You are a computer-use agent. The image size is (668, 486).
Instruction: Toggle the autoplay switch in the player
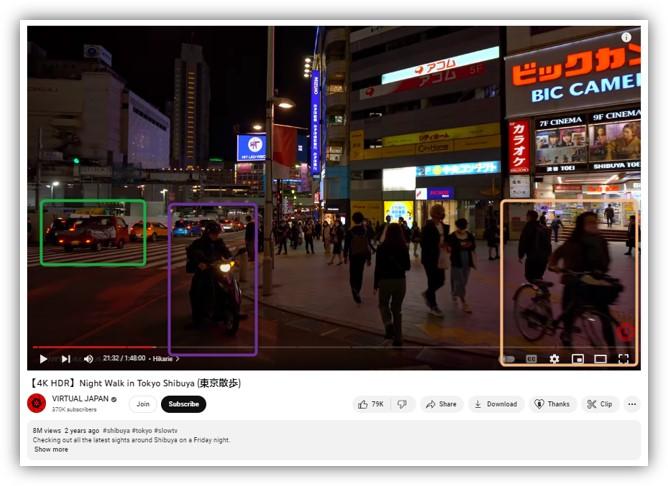point(509,359)
